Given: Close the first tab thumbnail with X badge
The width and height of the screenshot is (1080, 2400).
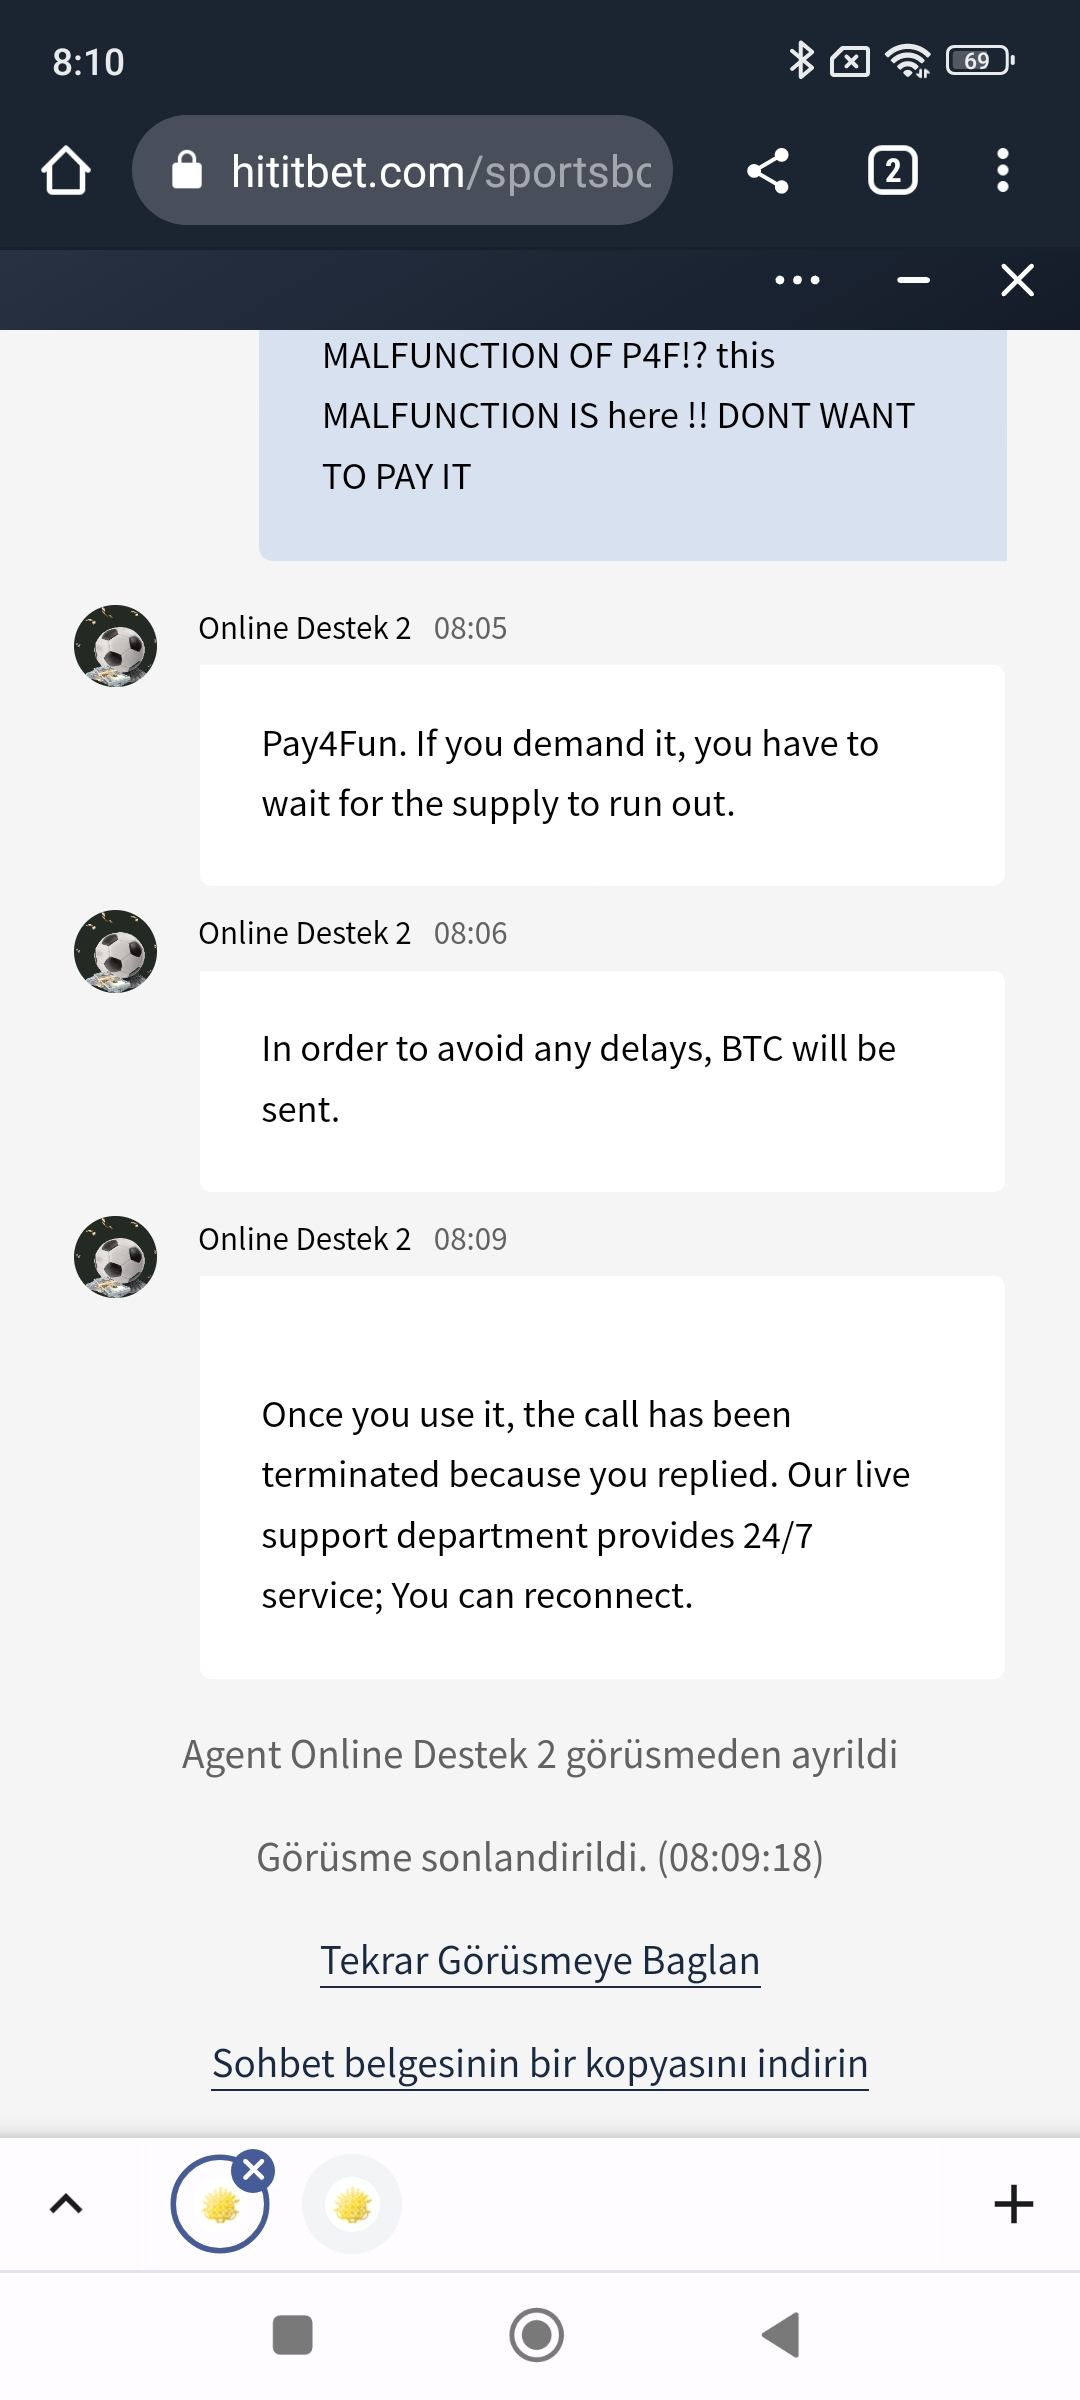Looking at the screenshot, I should (x=254, y=2170).
